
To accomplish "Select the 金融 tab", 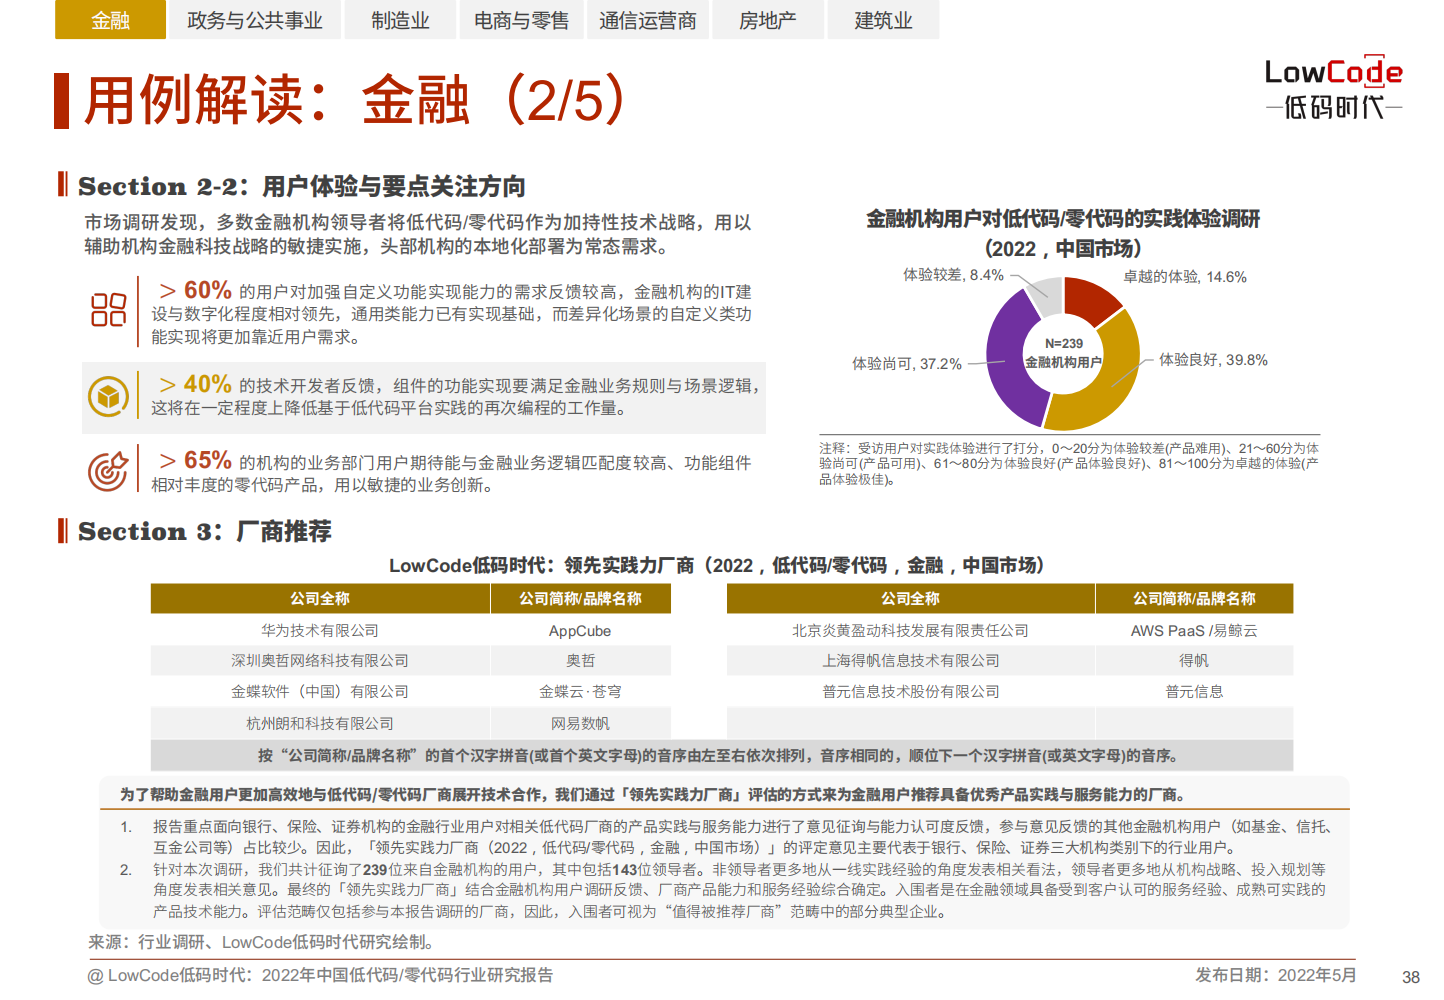I will [x=110, y=20].
